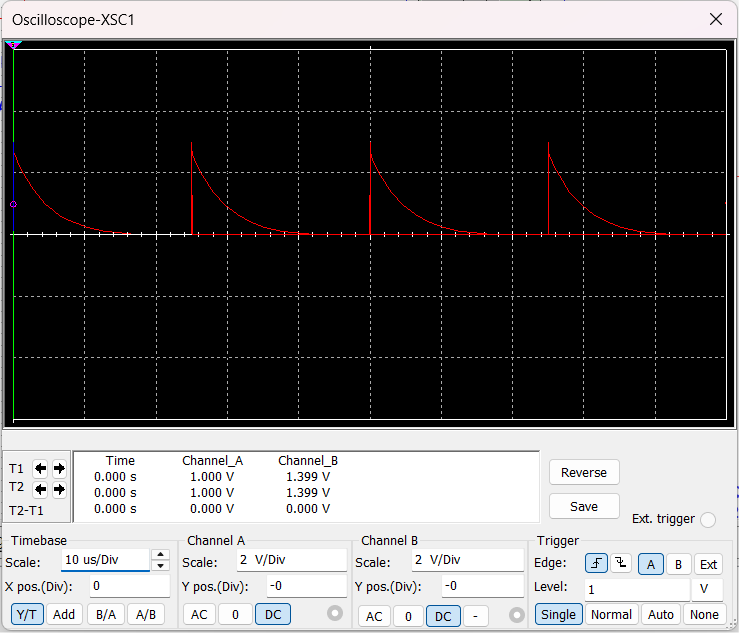739x633 pixels.
Task: Edit the trigger Level value field
Action: (x=637, y=589)
